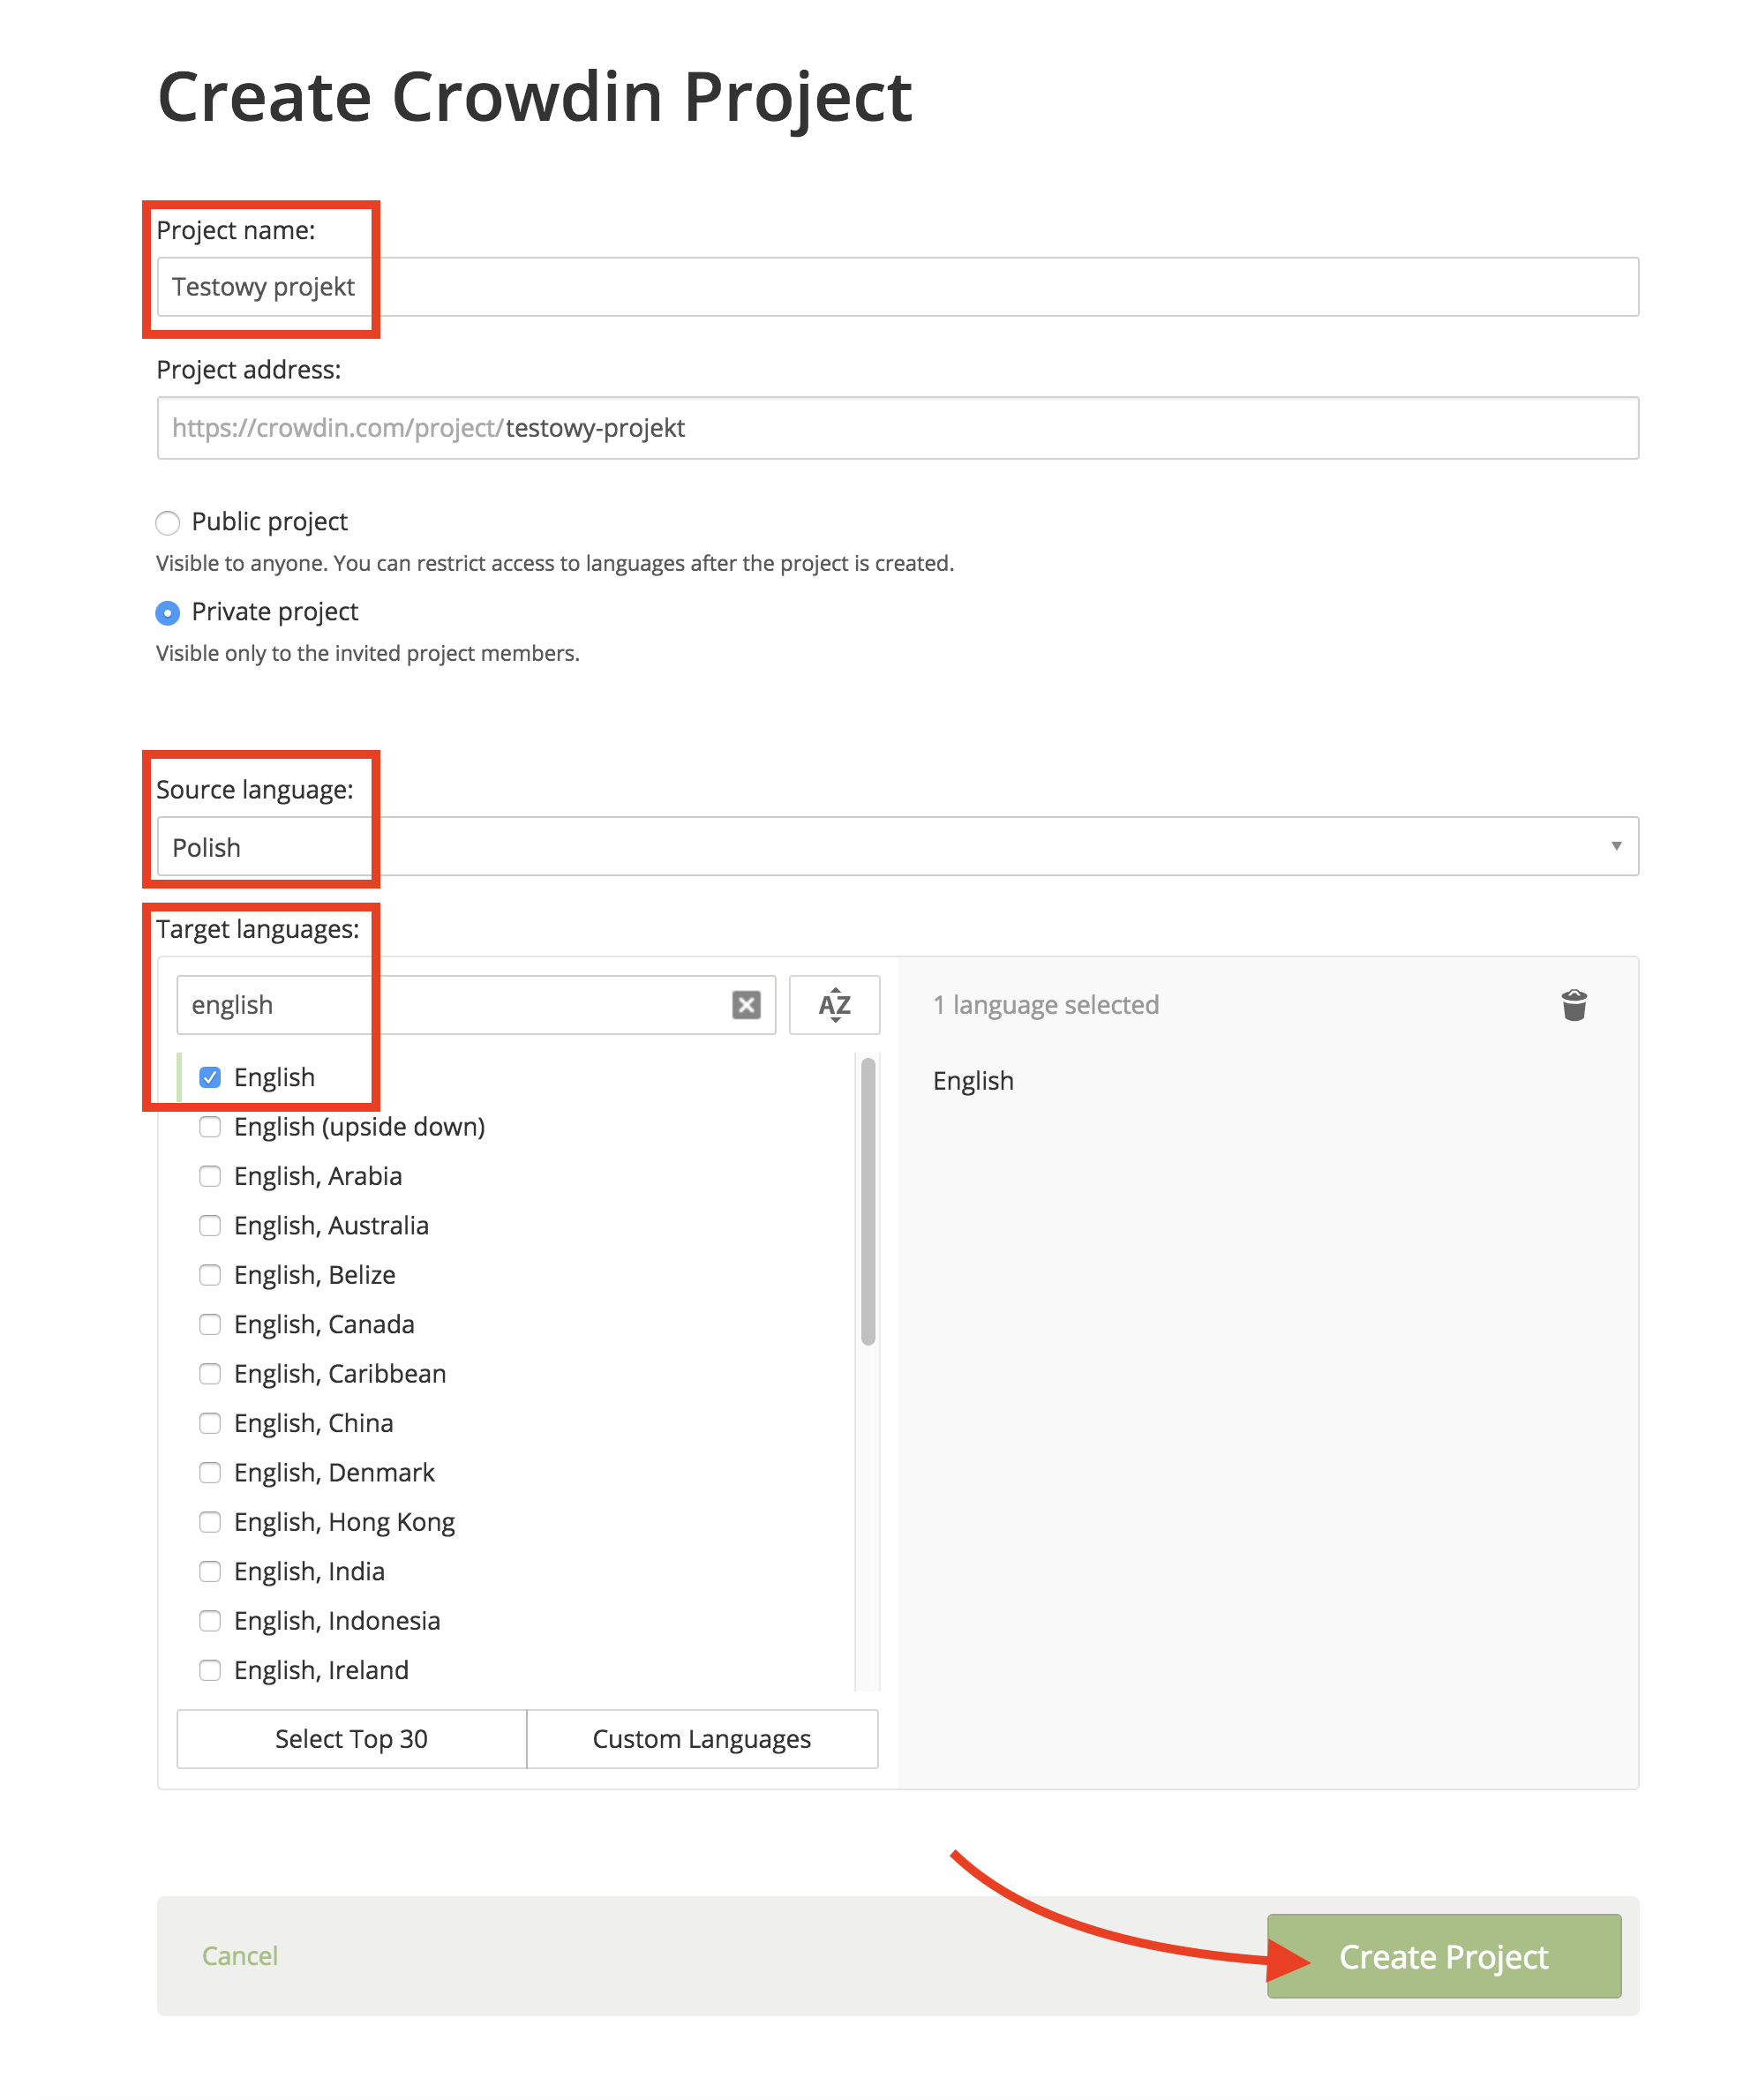Tick the English, Canada checkbox
This screenshot has height=2100, width=1758.
click(x=210, y=1324)
